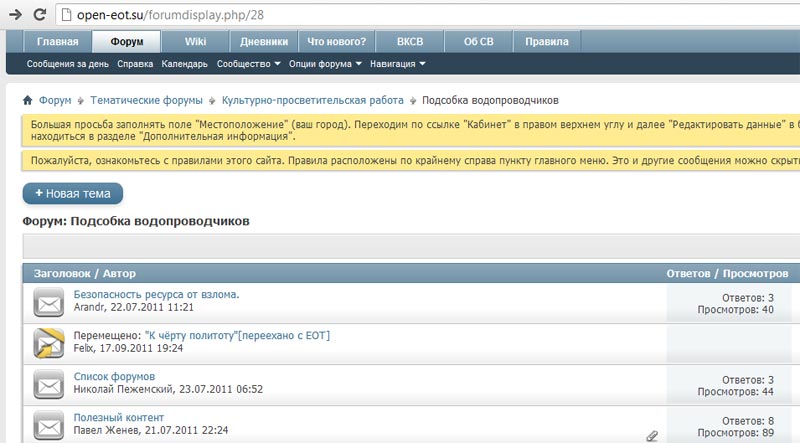Open moved thread 'К чёрту политоту'
This screenshot has height=443, width=800.
[x=237, y=335]
